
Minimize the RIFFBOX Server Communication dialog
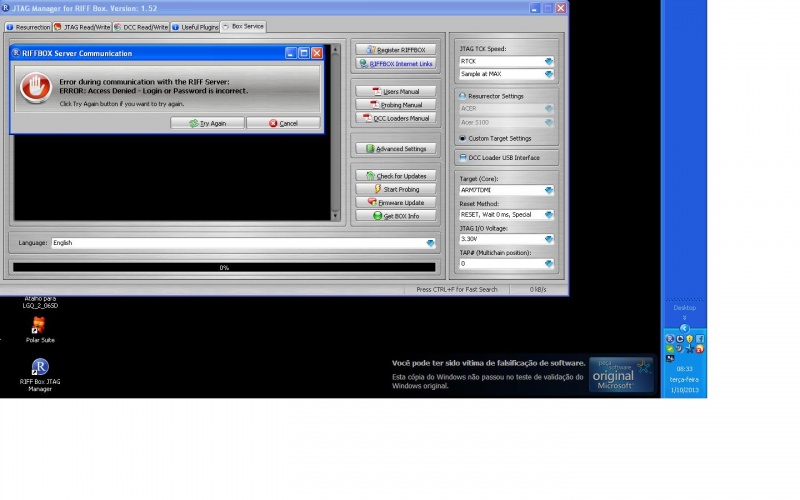coord(291,53)
